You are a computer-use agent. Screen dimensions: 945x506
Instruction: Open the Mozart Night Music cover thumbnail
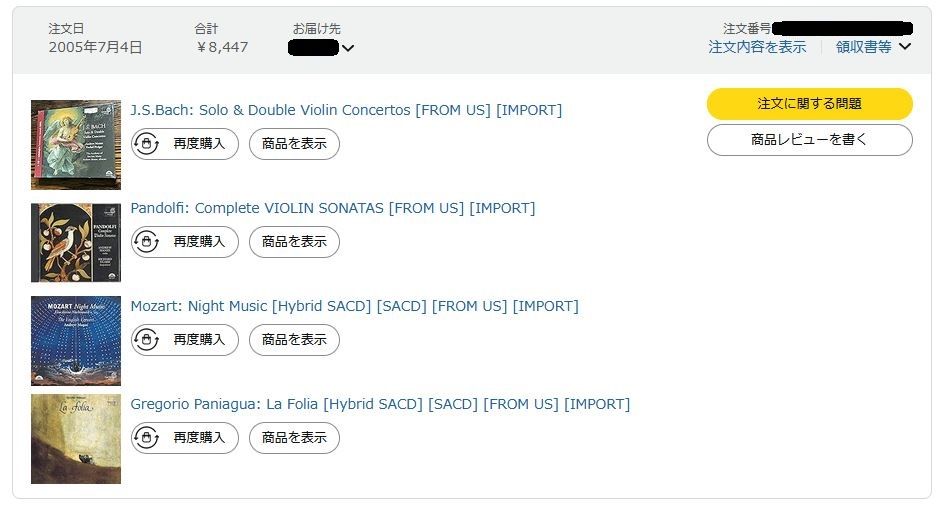point(76,341)
